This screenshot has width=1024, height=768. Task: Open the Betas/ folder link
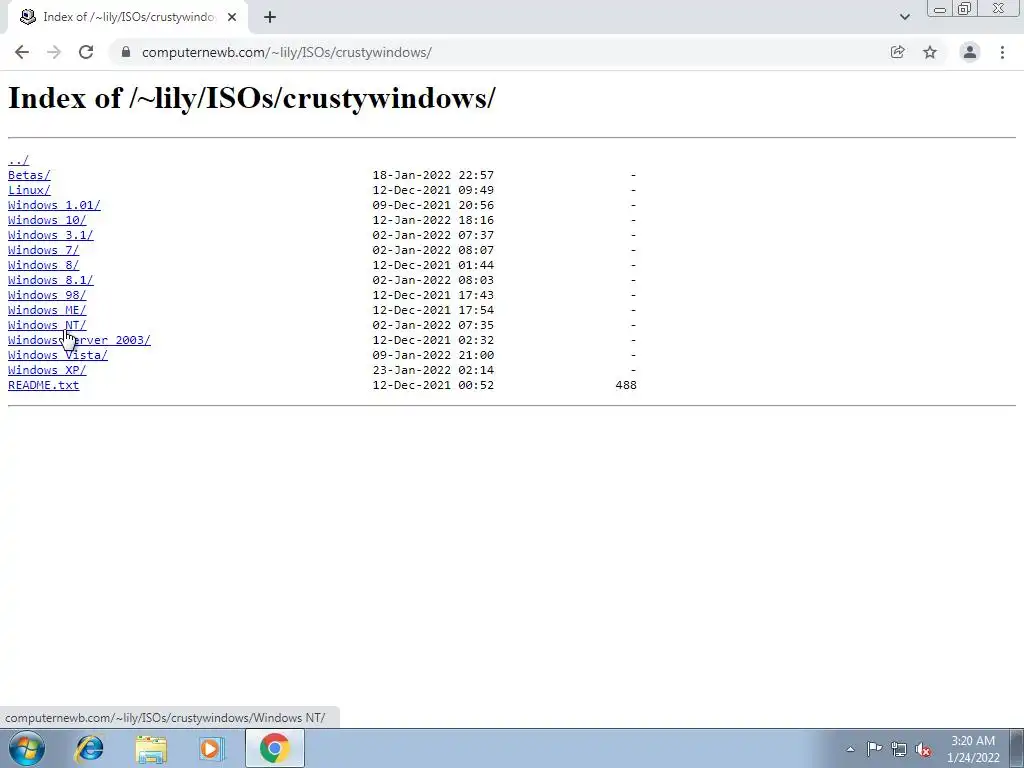pos(29,175)
